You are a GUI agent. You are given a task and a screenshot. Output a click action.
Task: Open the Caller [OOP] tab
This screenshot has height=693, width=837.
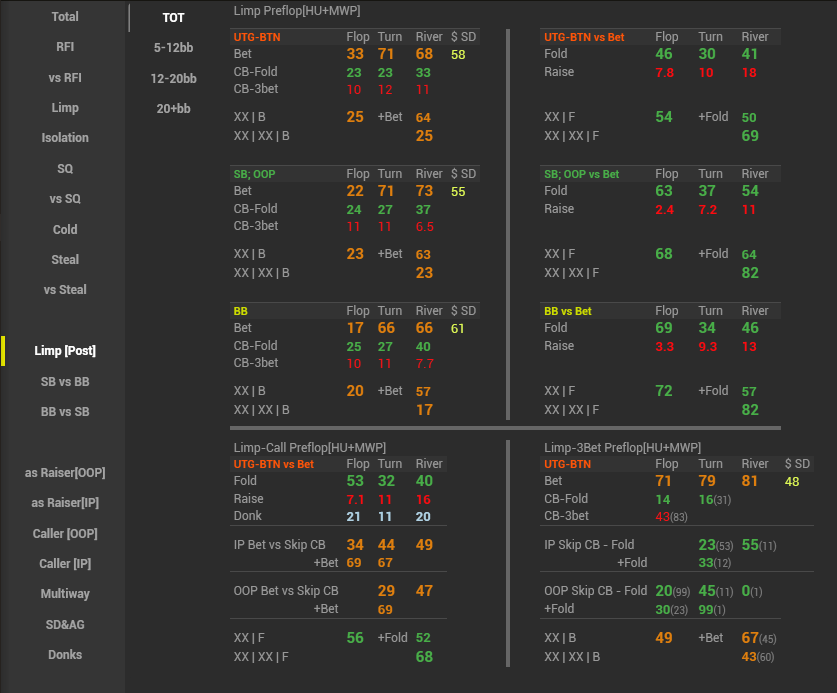pos(65,534)
